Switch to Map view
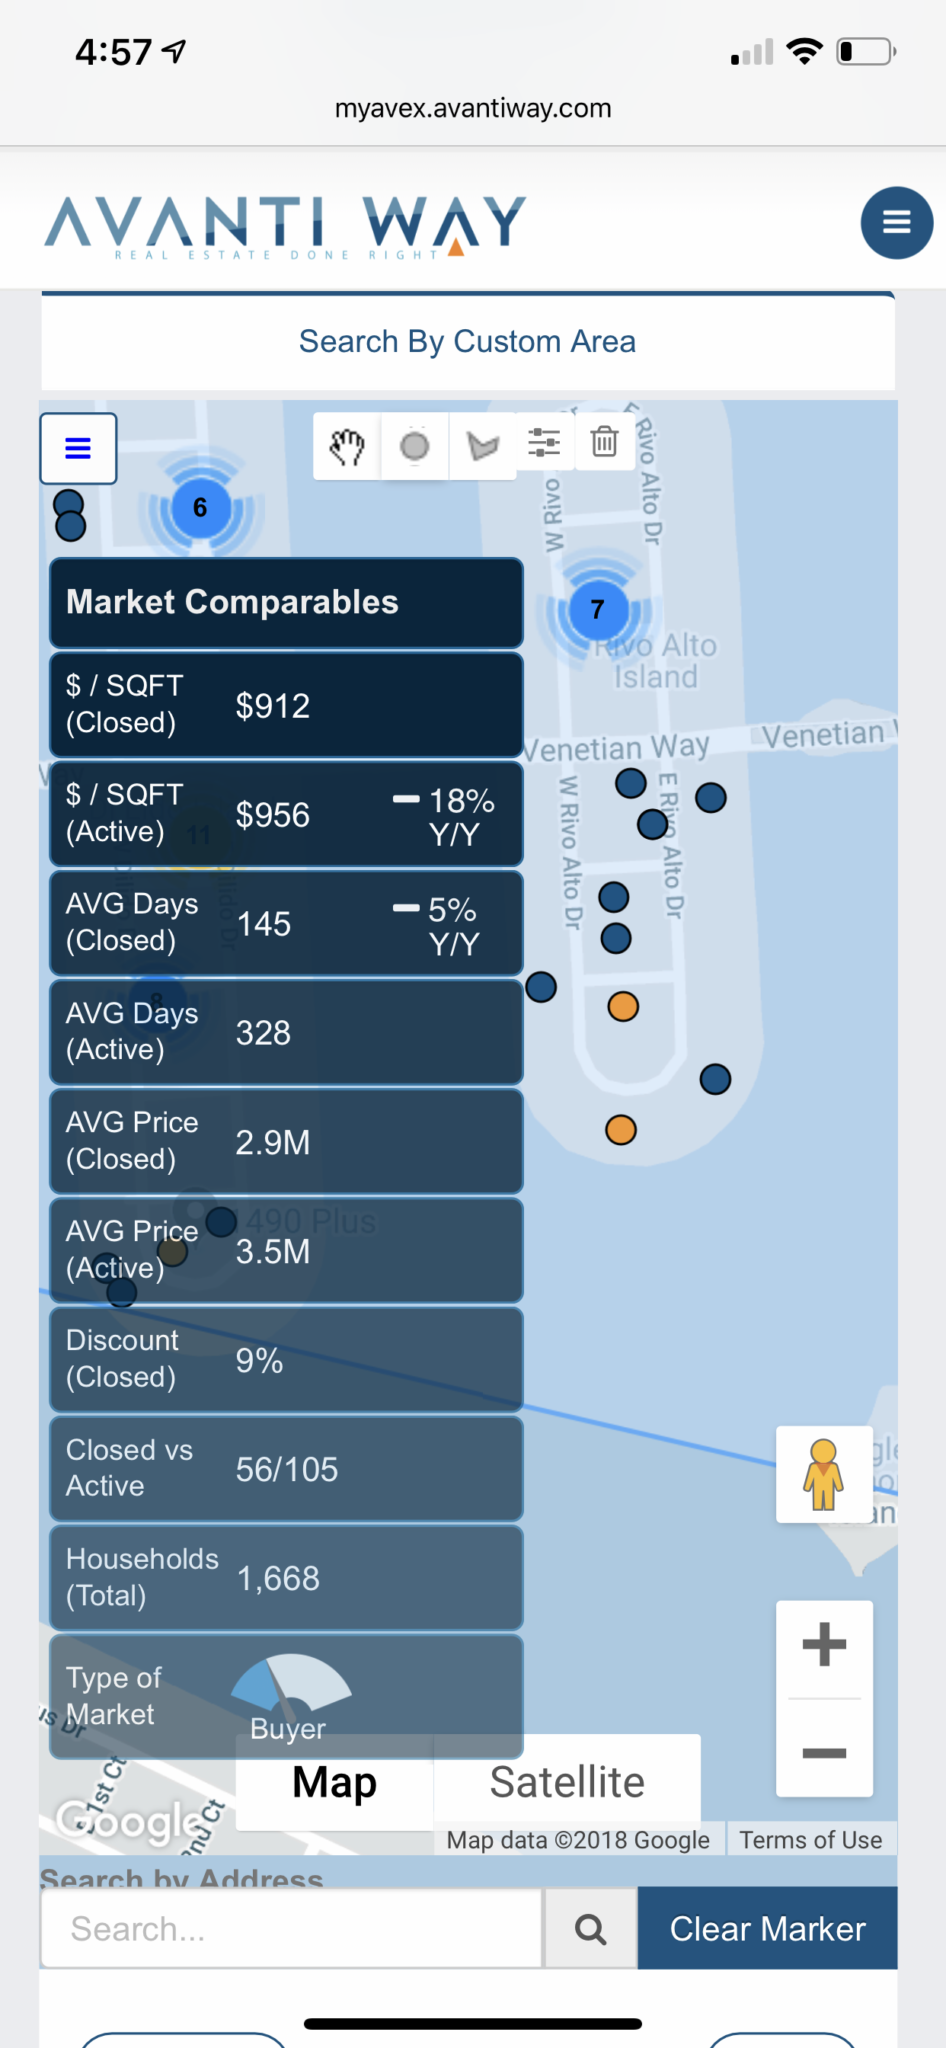 click(334, 1783)
